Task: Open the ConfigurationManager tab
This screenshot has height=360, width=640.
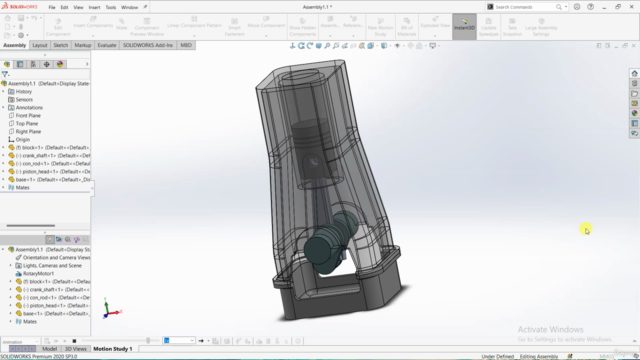Action: [x=33, y=64]
